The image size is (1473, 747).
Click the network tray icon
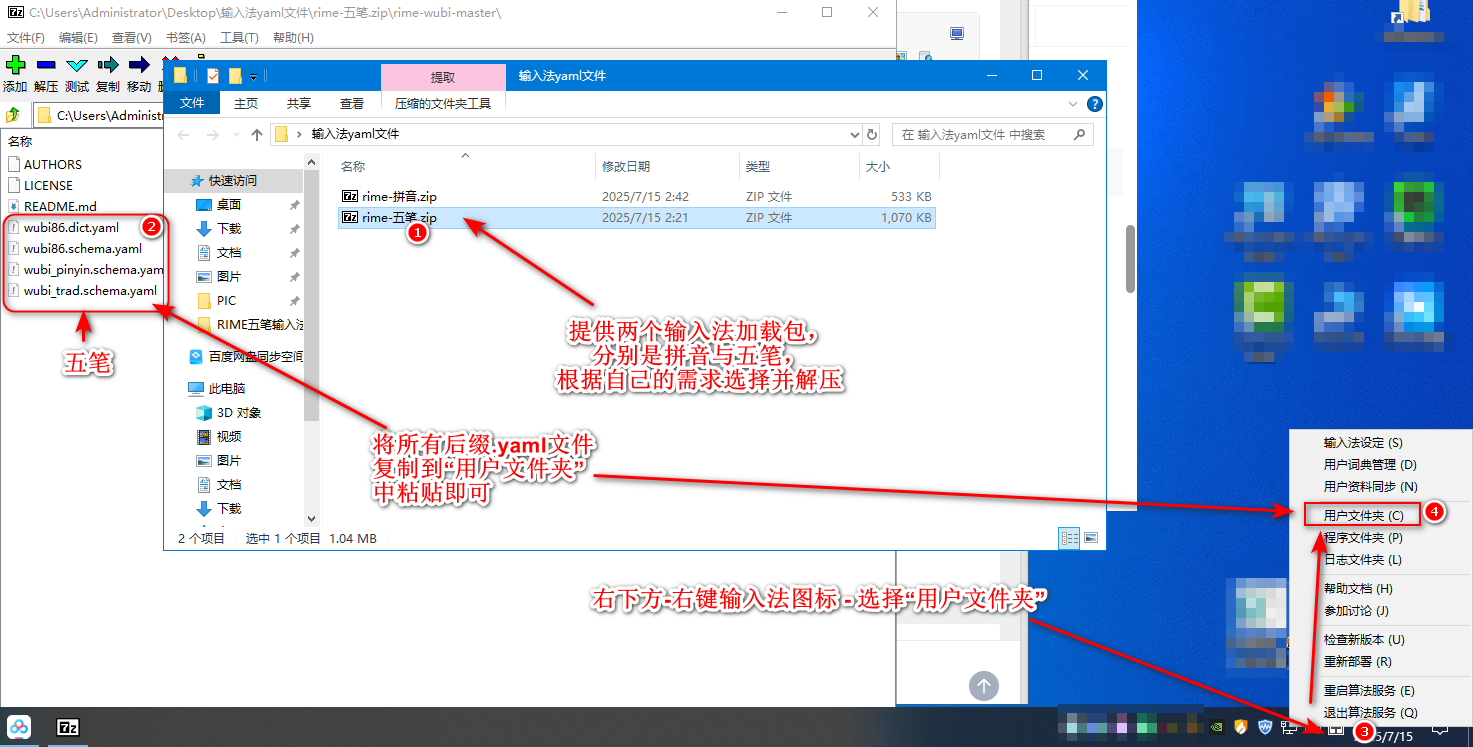pos(1288,727)
